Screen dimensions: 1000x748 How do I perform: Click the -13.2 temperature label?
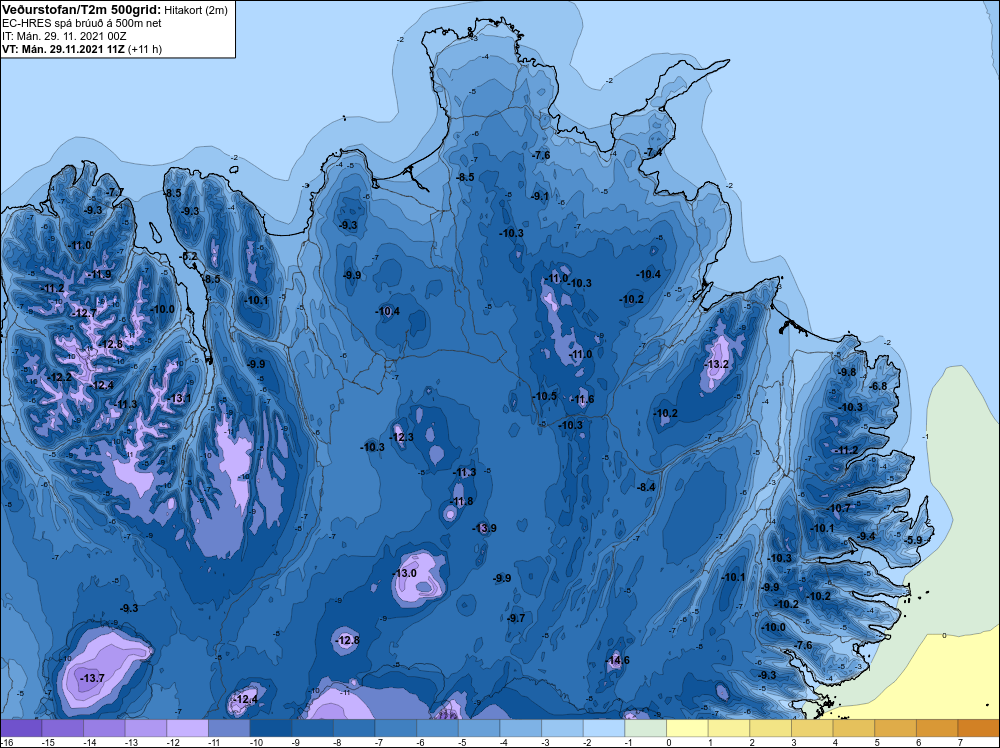click(x=716, y=365)
